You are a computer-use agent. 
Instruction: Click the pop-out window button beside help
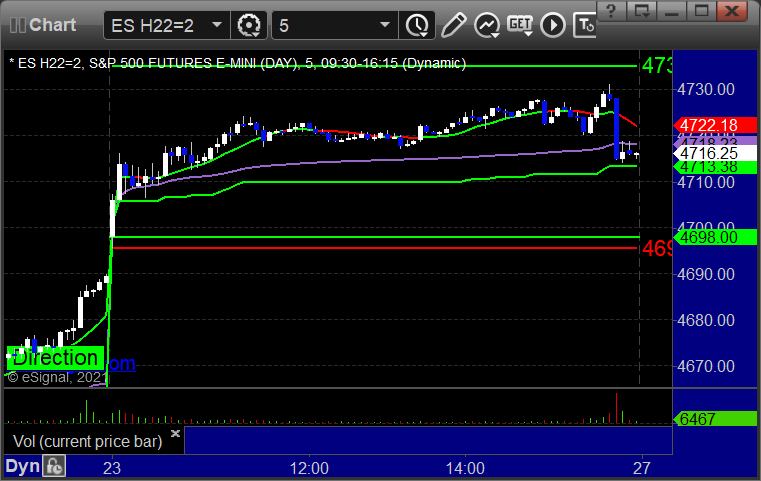point(641,10)
